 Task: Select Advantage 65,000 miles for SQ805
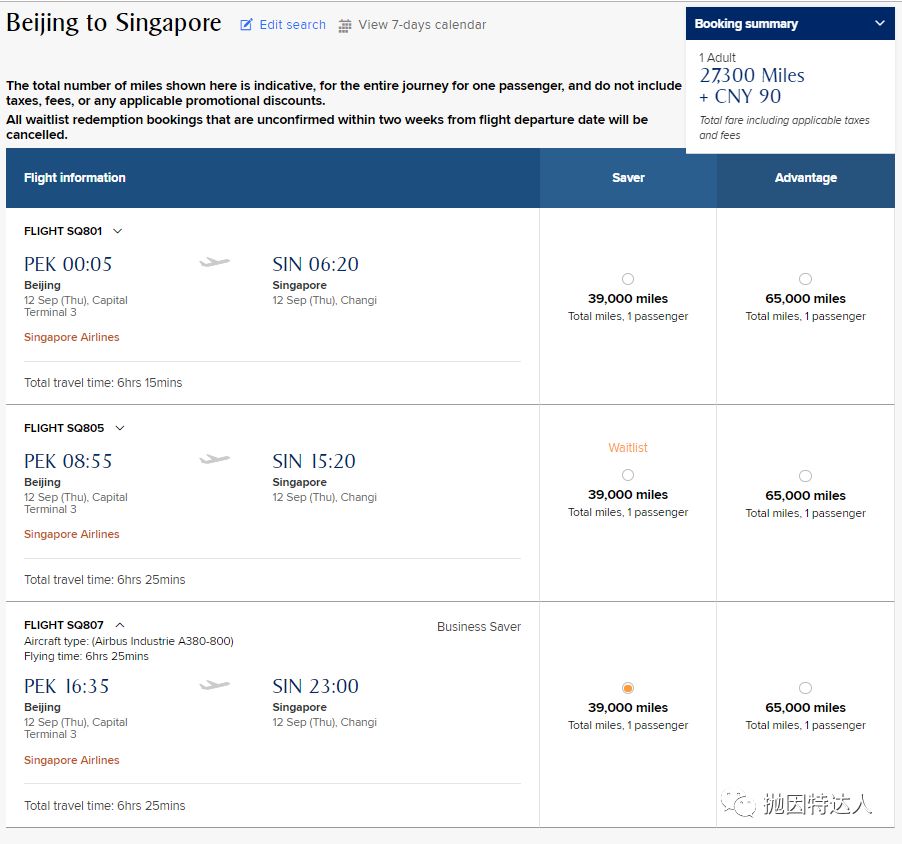tap(805, 476)
